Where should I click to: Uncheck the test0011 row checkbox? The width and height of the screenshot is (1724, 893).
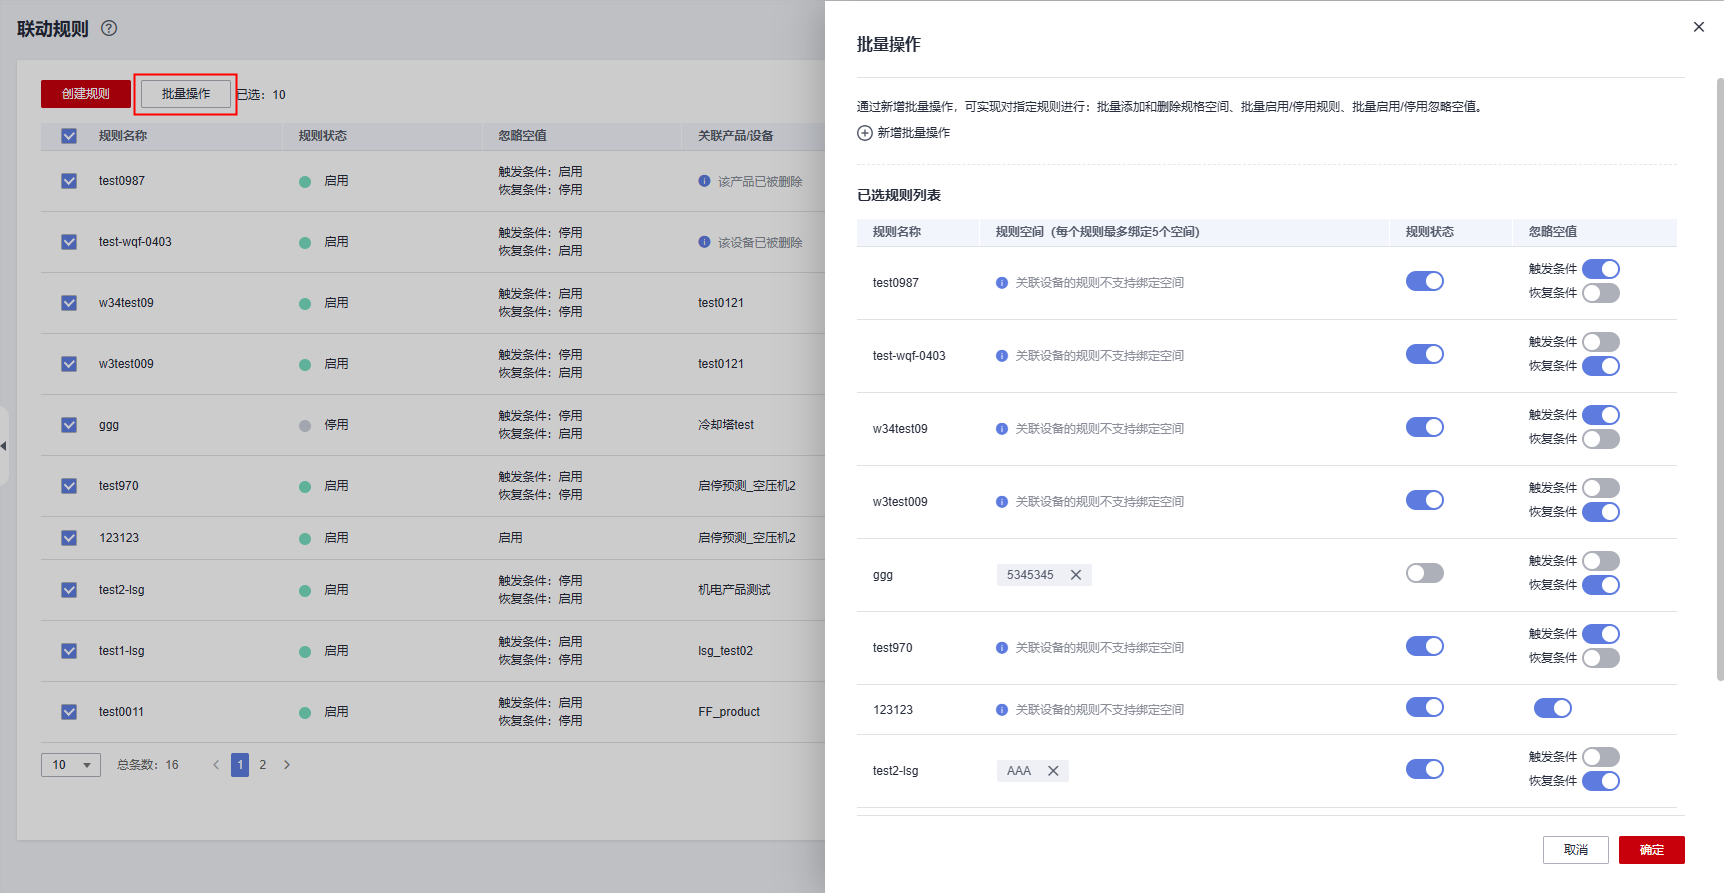coord(69,712)
